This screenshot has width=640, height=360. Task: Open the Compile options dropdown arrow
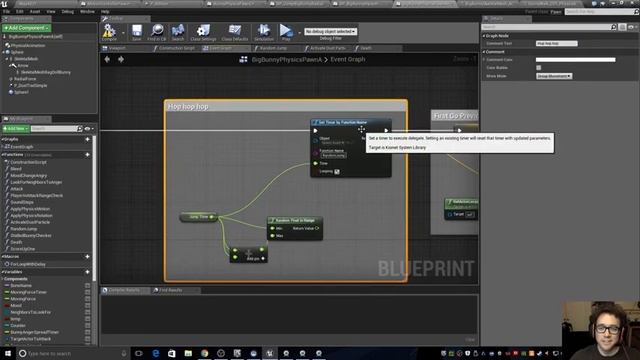(x=123, y=32)
